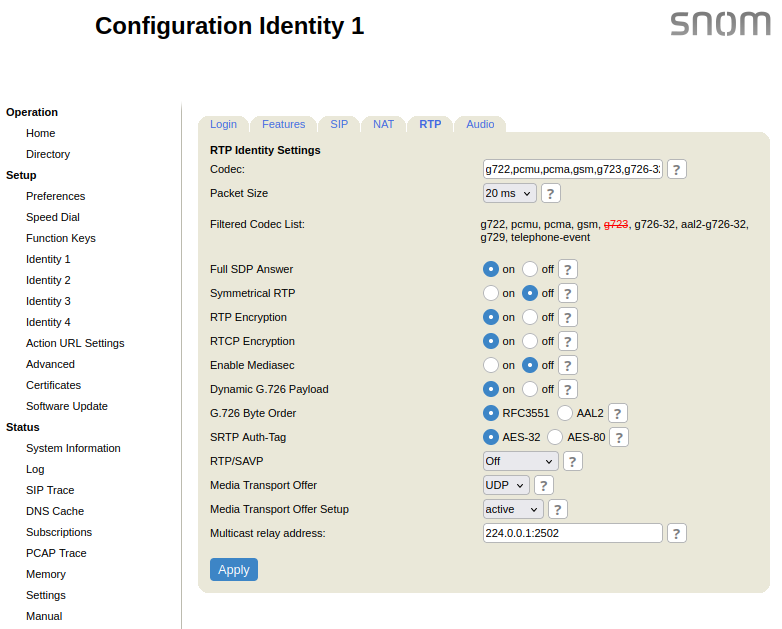Show help for SRTP Auth-Tag
The height and width of the screenshot is (629, 782).
[x=619, y=437]
